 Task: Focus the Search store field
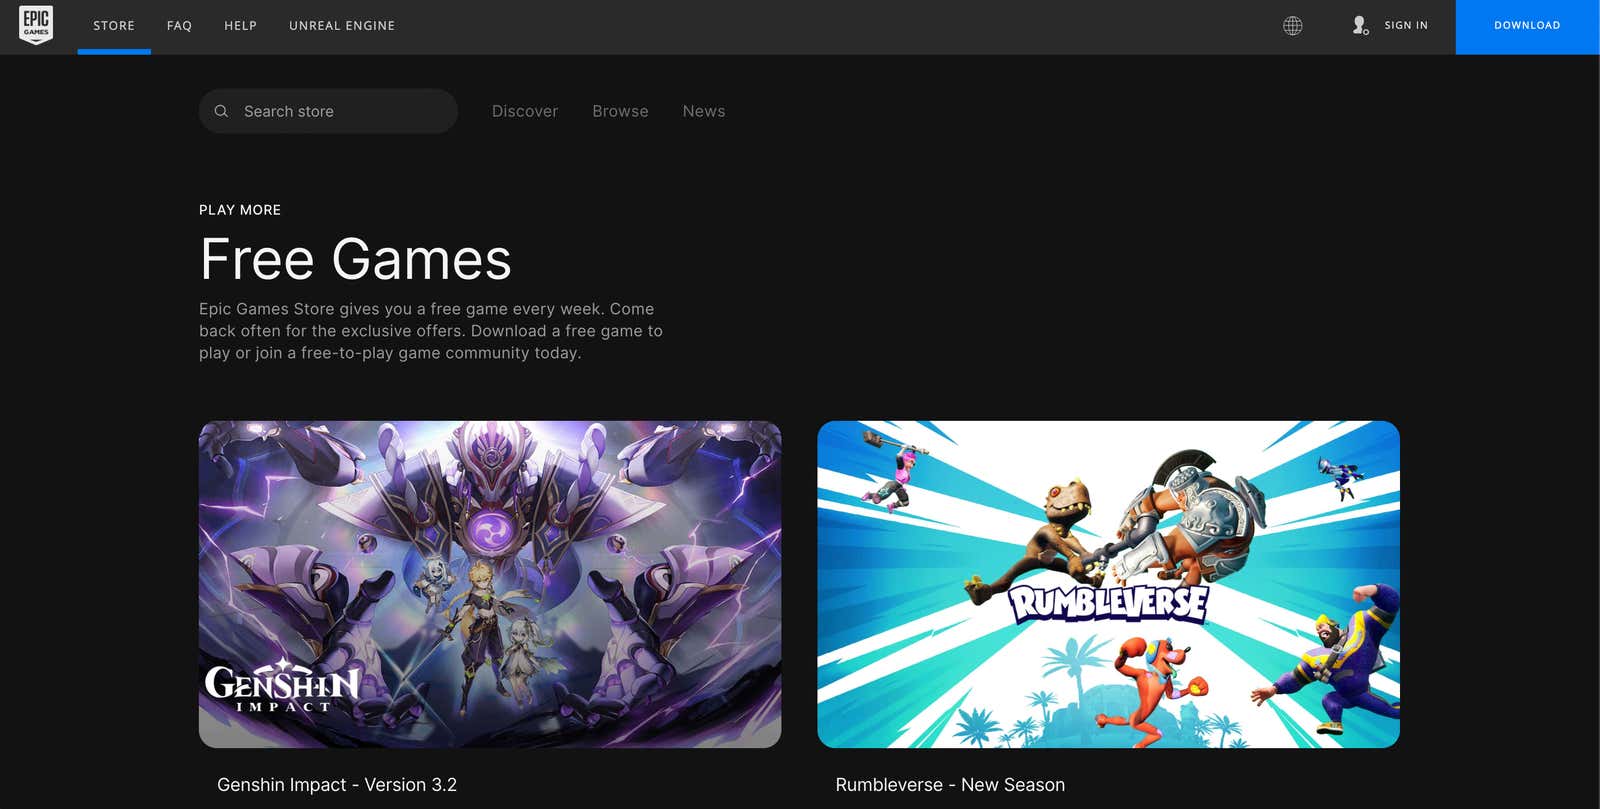(328, 111)
